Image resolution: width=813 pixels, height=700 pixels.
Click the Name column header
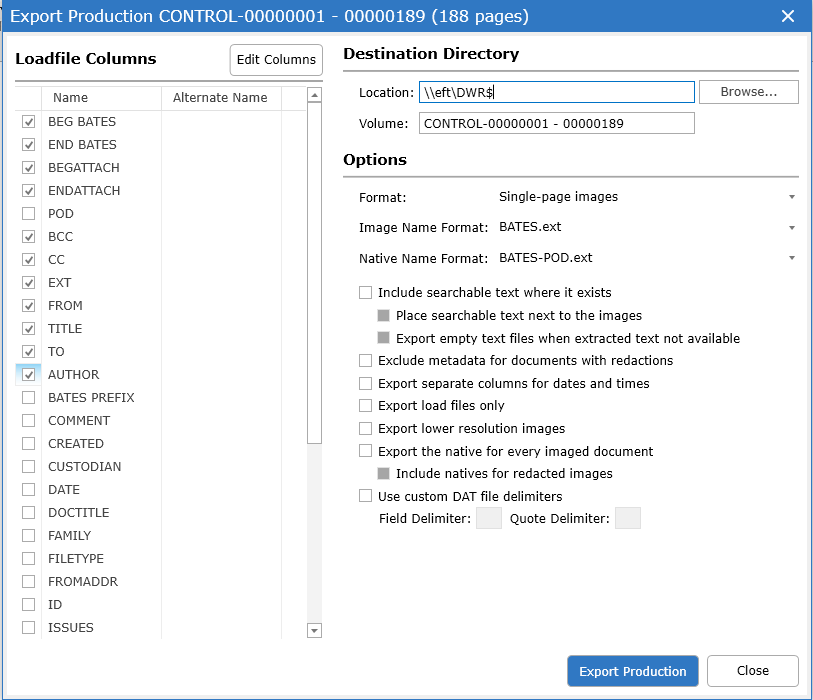102,98
